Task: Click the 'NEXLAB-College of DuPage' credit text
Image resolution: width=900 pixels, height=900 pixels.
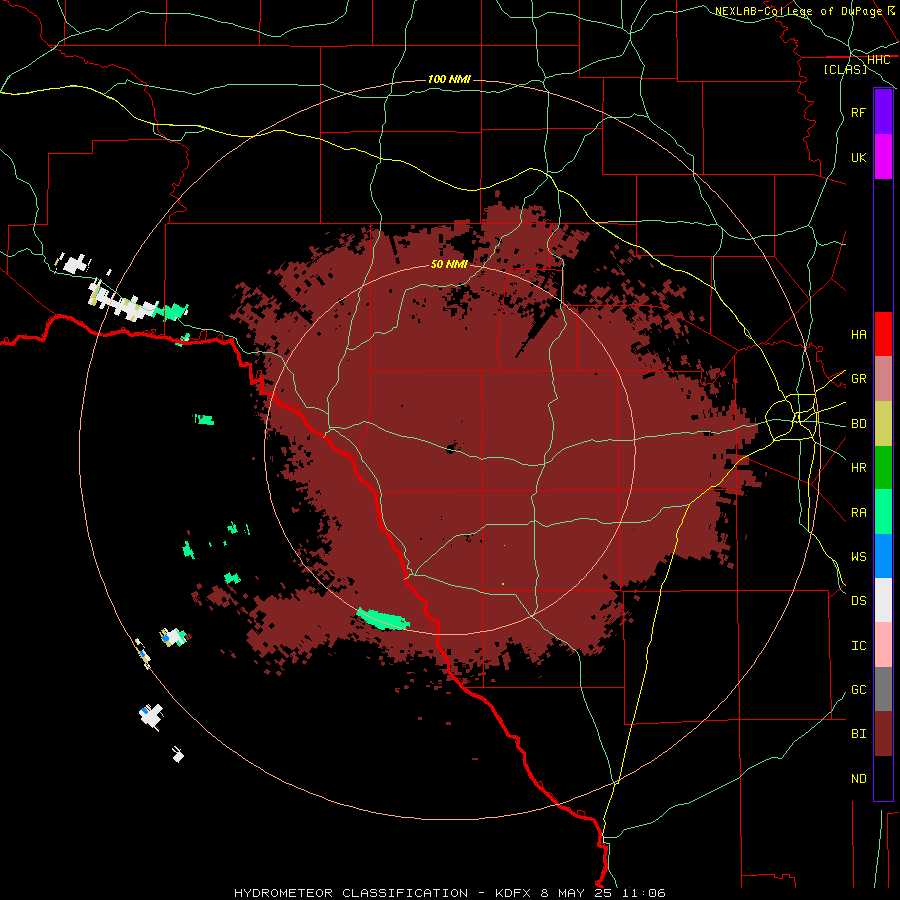Action: coord(798,11)
